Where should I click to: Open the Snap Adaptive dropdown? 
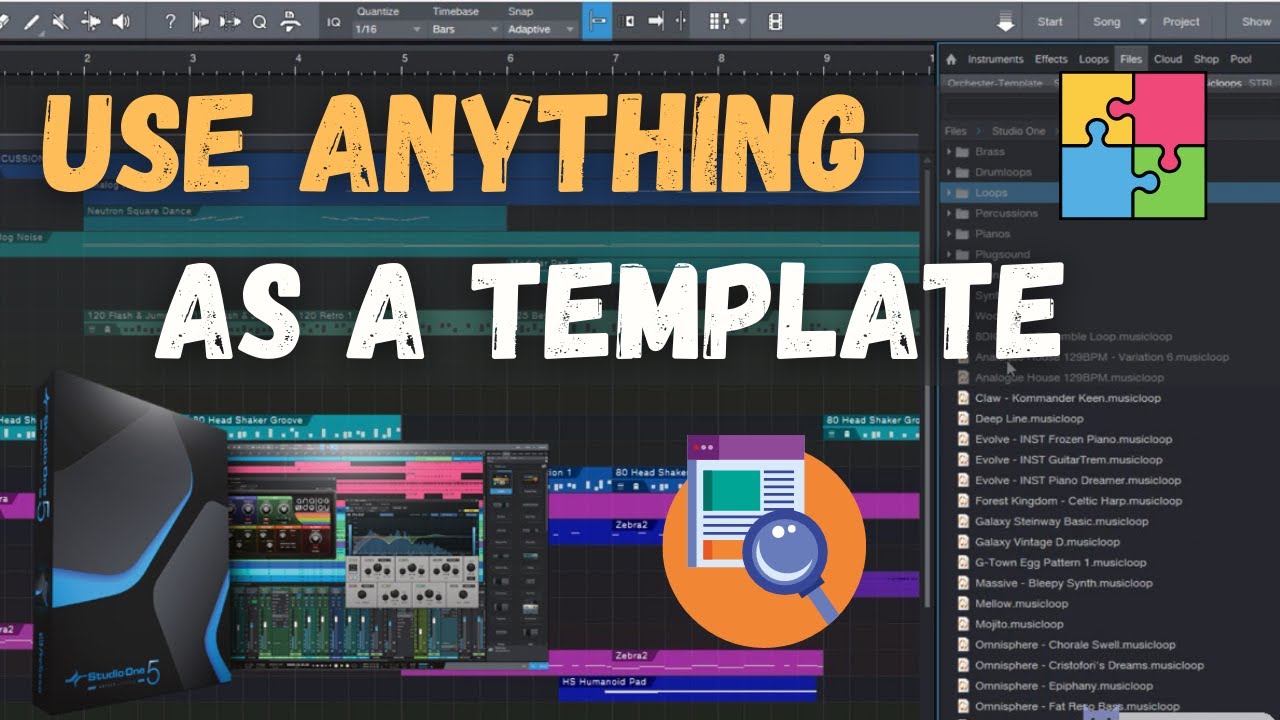click(x=540, y=29)
